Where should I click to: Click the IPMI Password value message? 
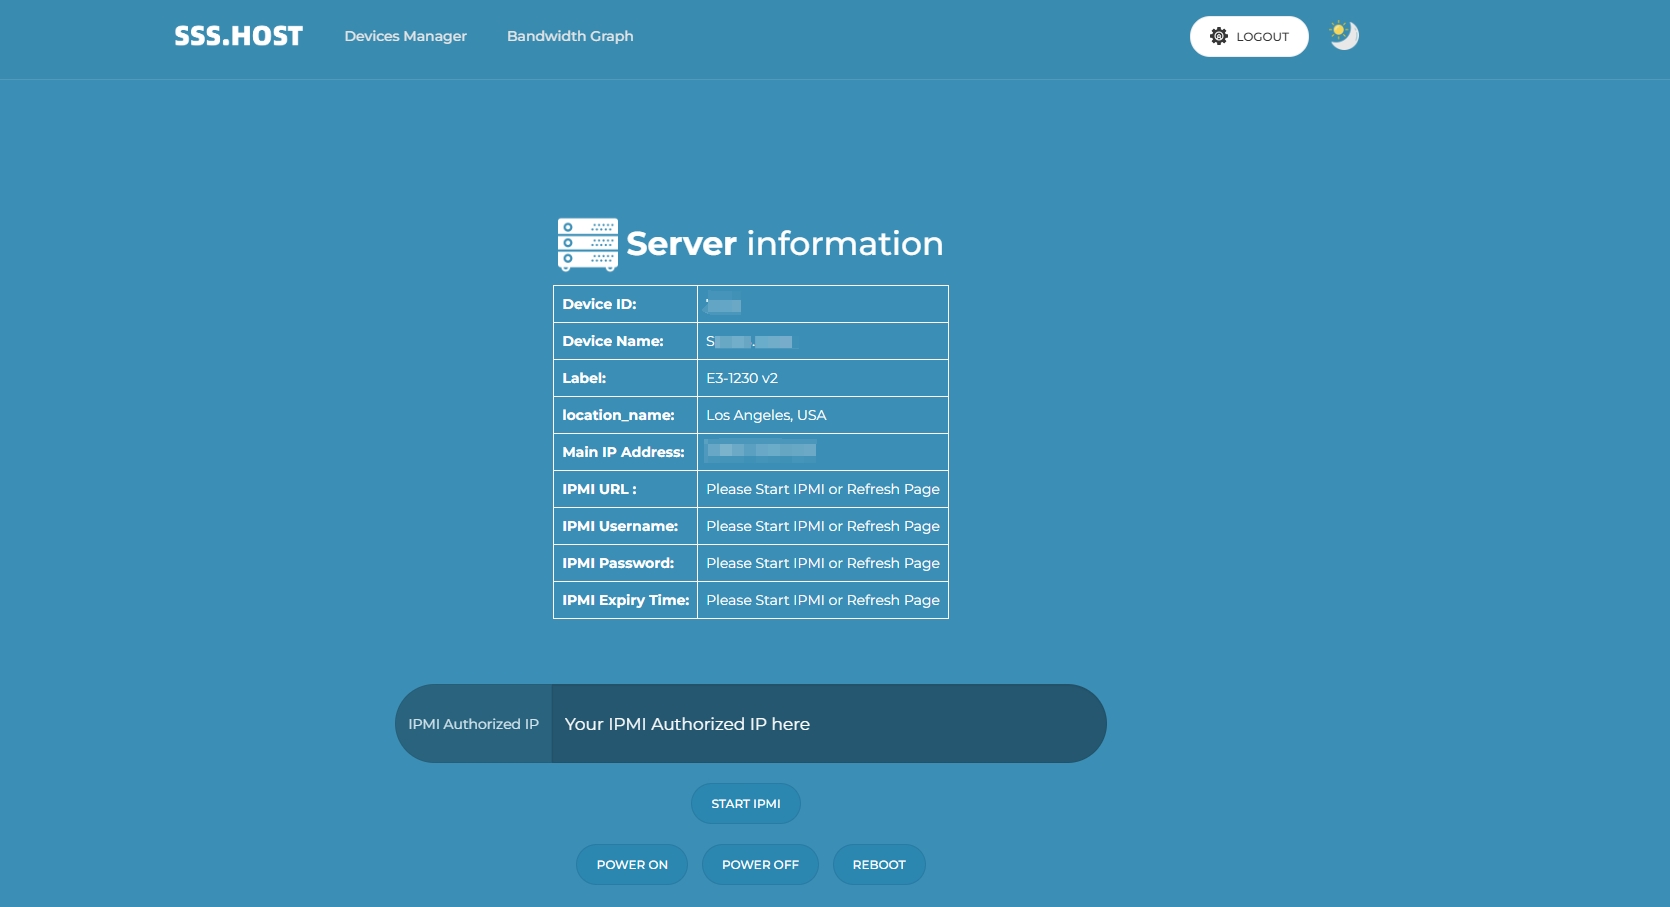[823, 563]
